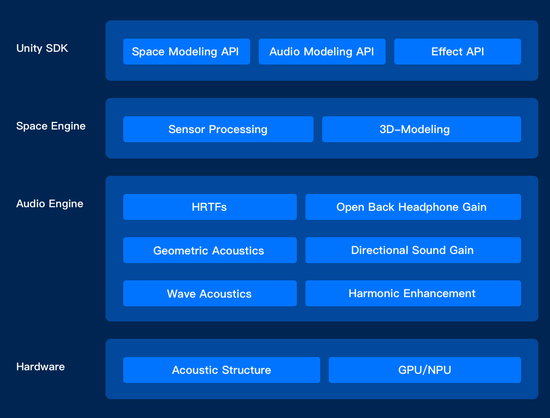Click the Effect API block
Screen dimensions: 550x418
(x=457, y=52)
